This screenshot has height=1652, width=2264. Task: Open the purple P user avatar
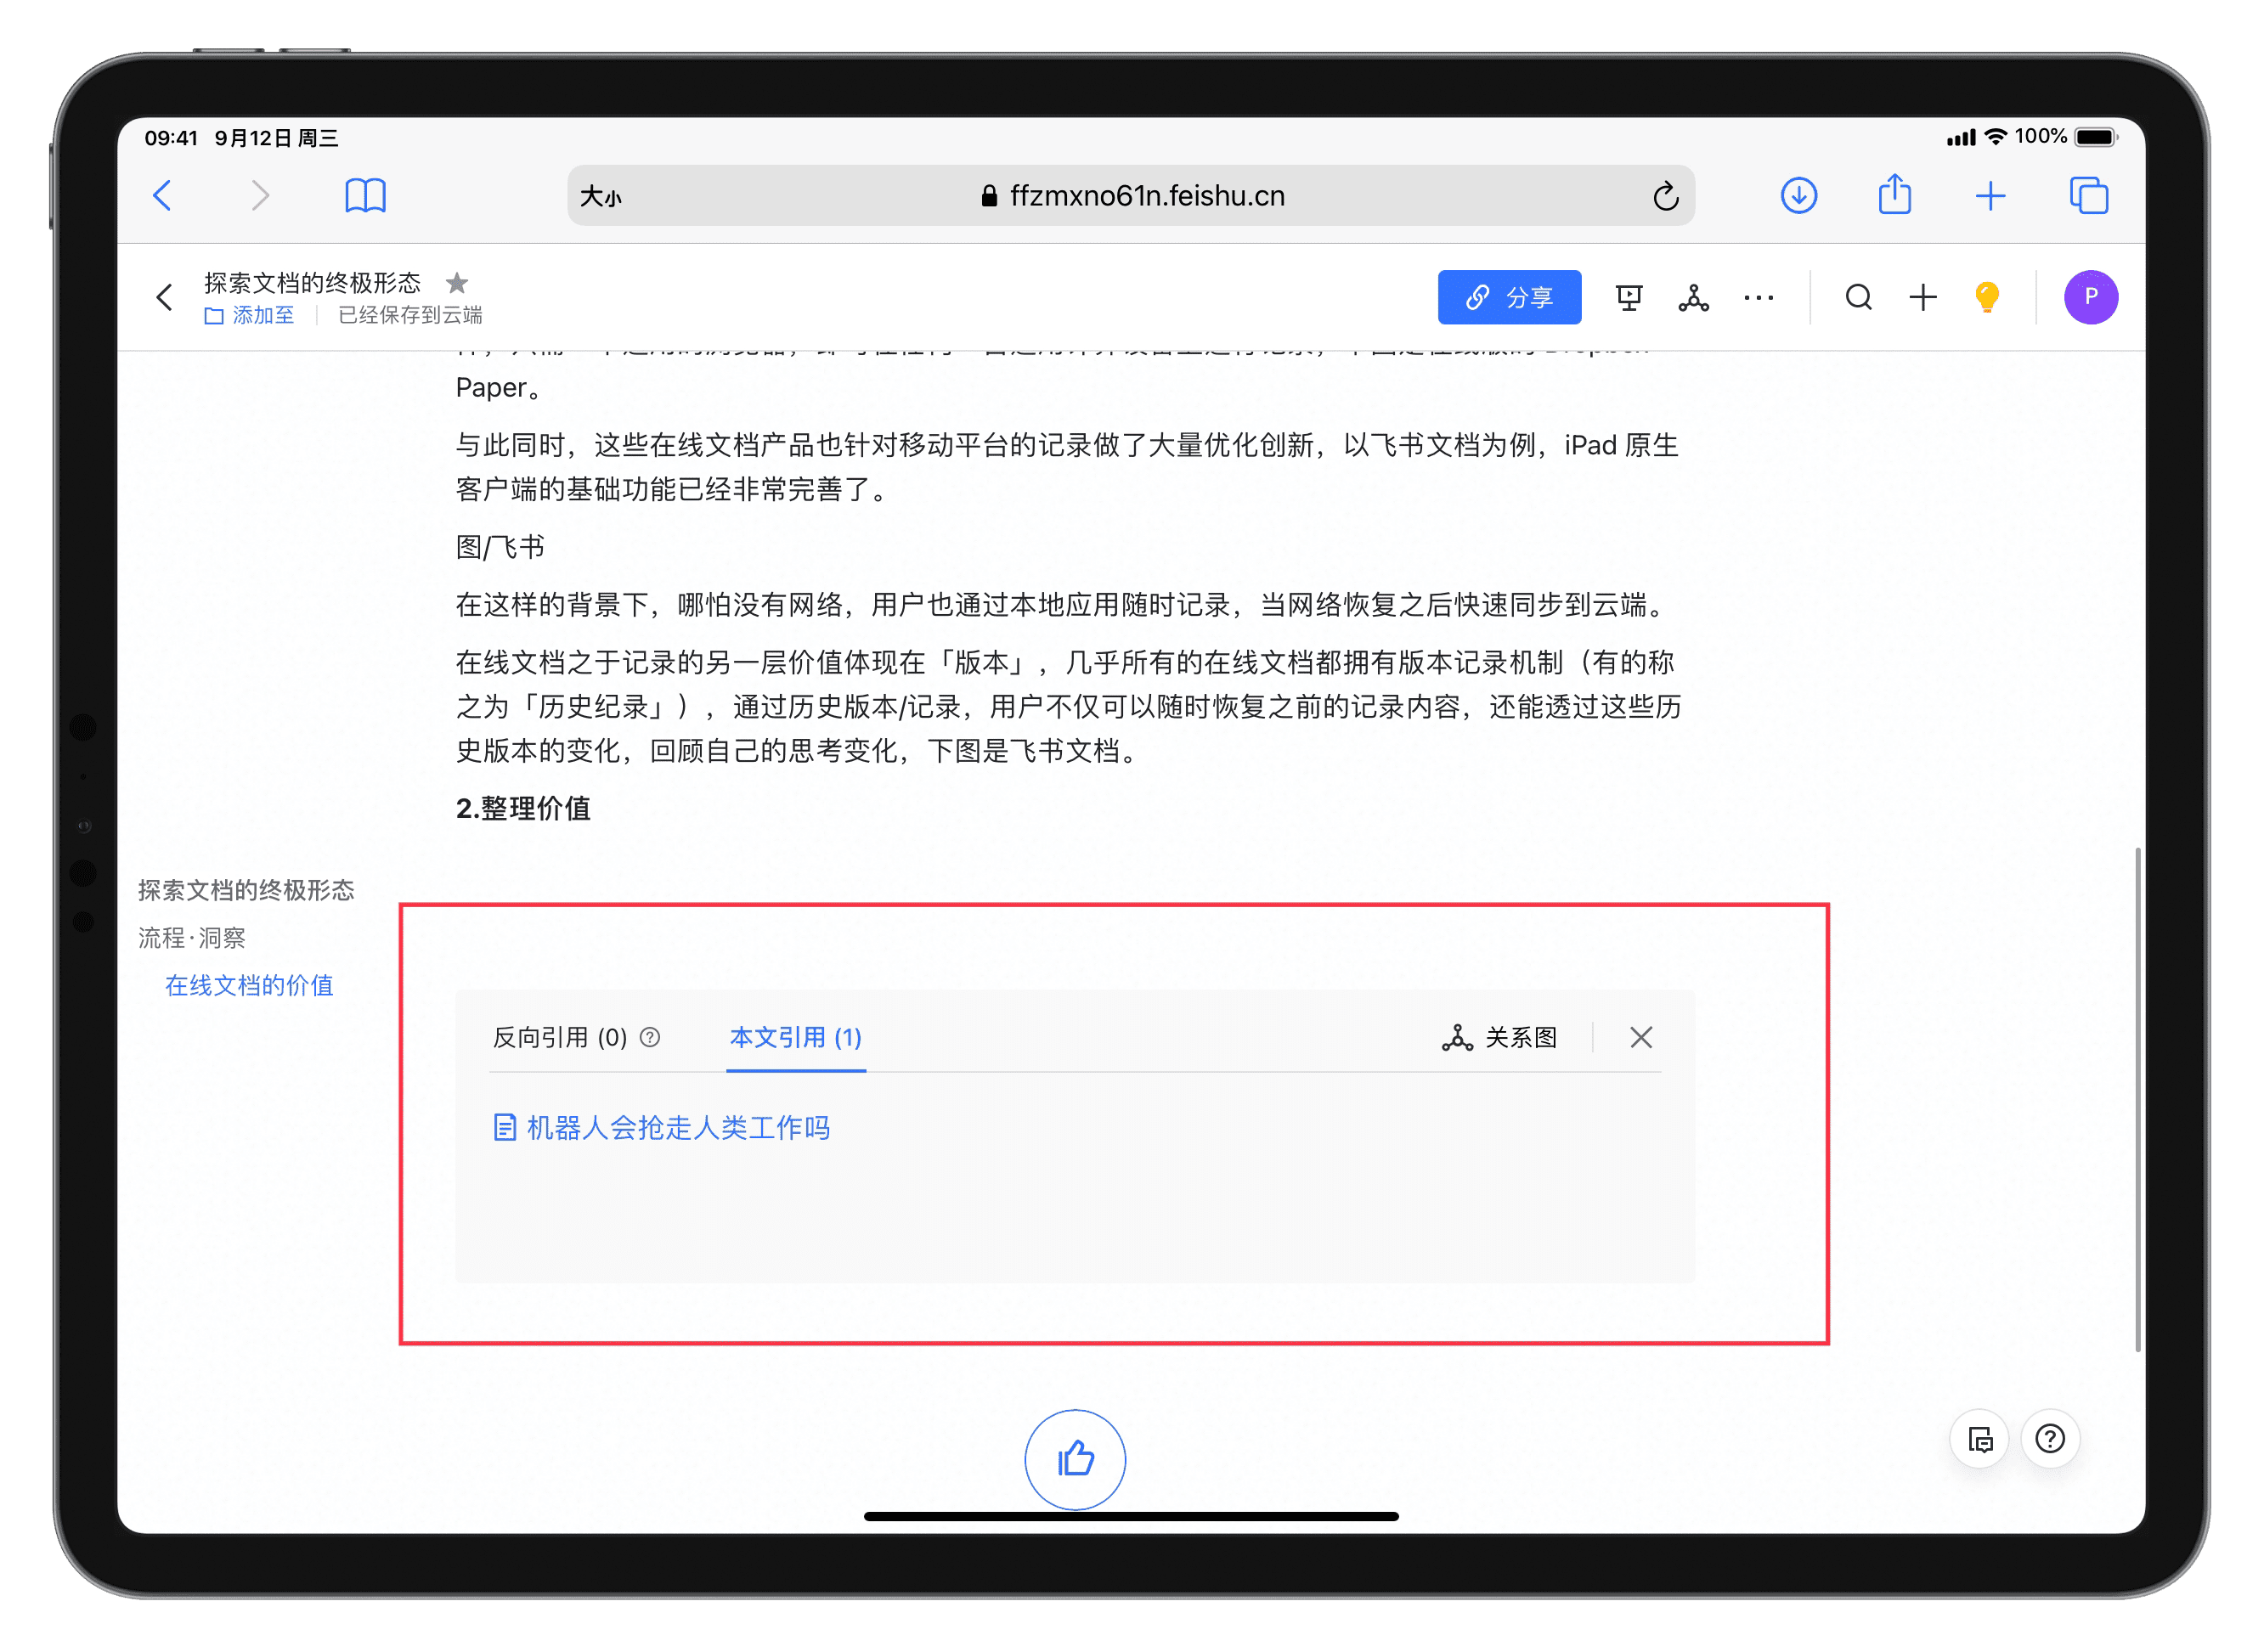(x=2090, y=297)
